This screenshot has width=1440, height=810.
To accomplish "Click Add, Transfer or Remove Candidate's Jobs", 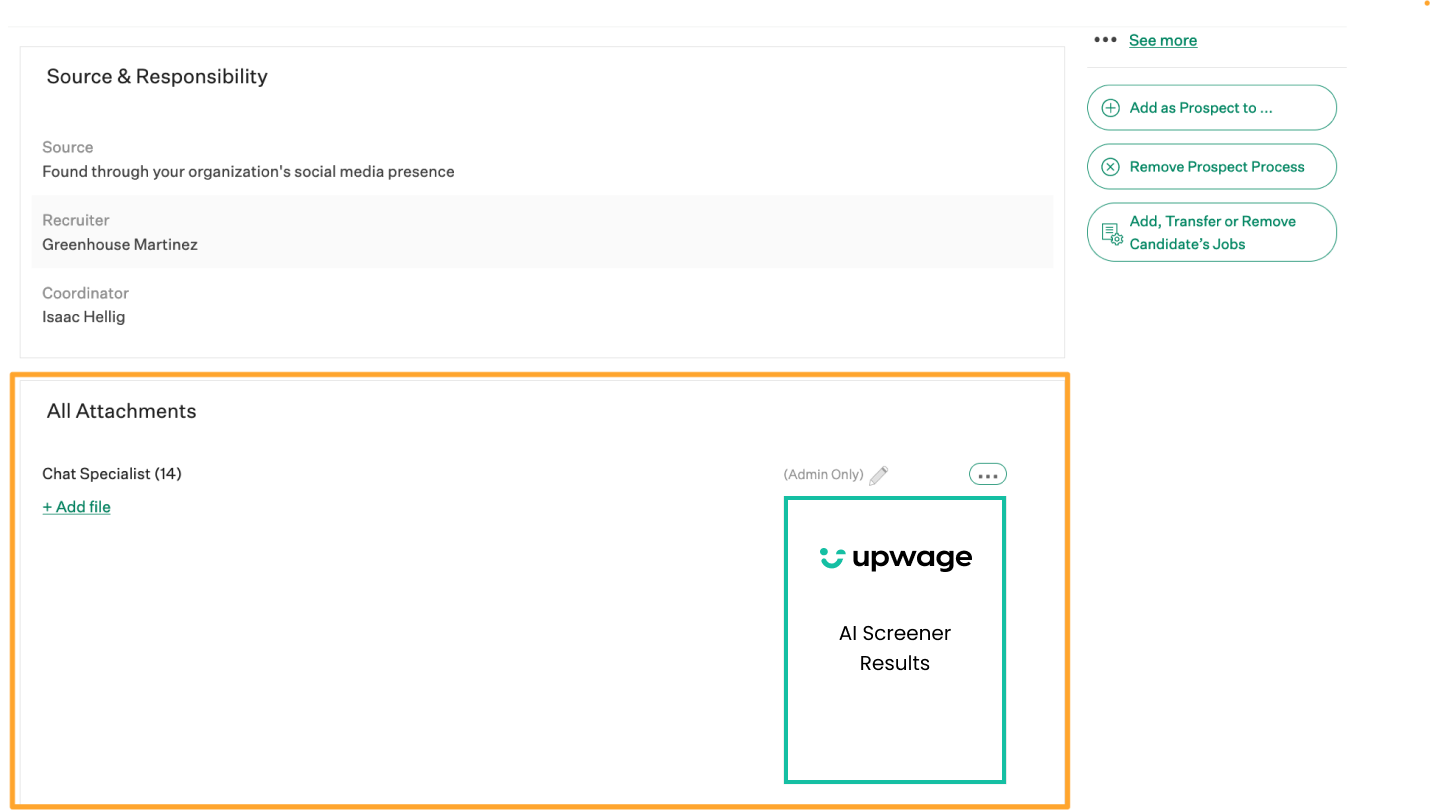I will point(1212,232).
